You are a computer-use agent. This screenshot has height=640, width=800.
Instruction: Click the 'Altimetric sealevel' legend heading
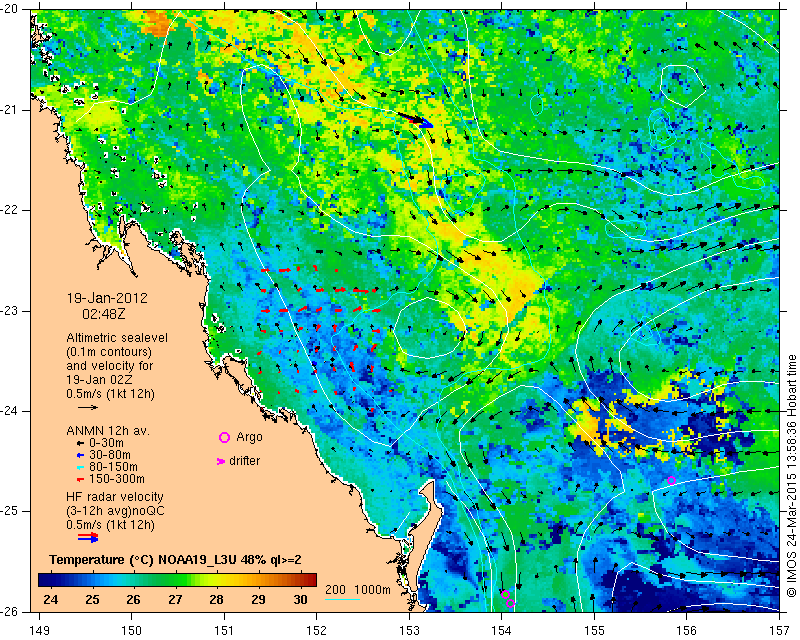117,338
